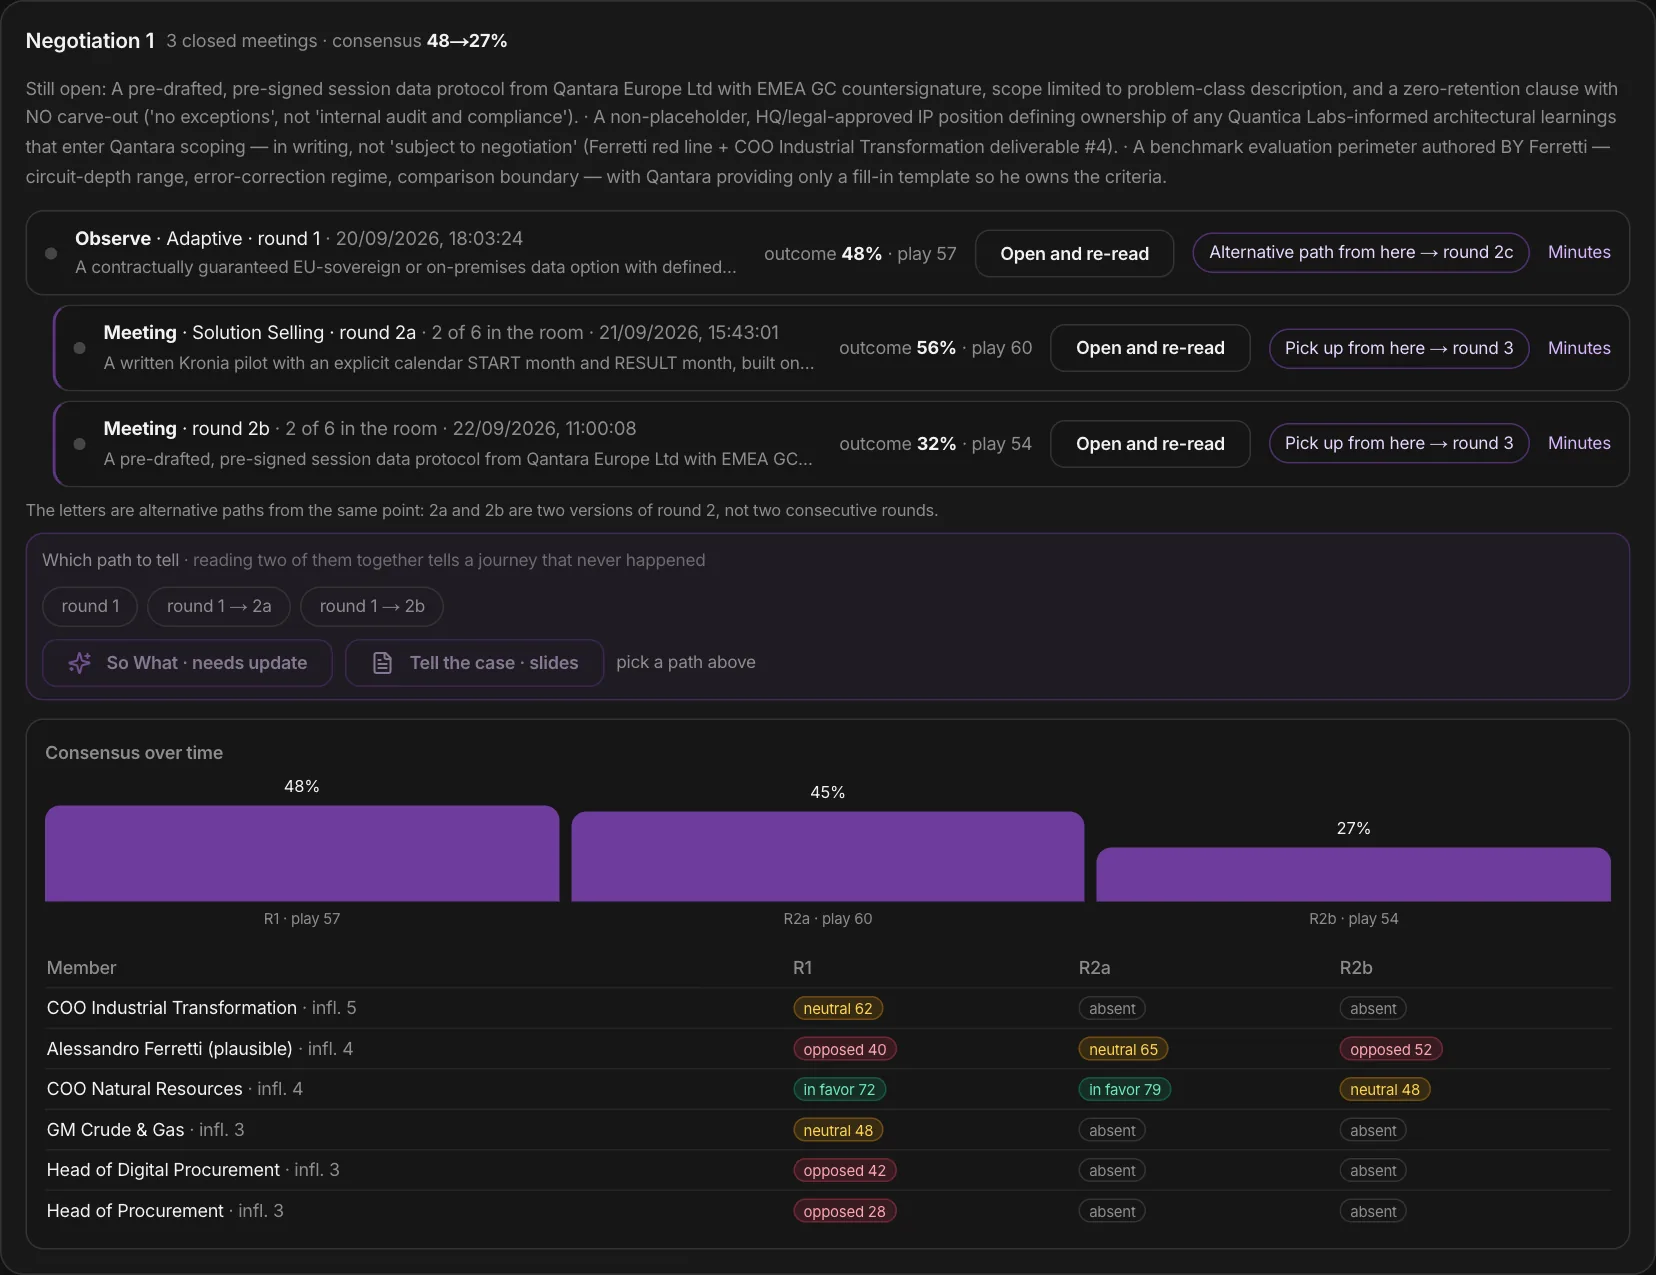Start alternative path from here to round 2c
The height and width of the screenshot is (1275, 1656).
[x=1361, y=252]
